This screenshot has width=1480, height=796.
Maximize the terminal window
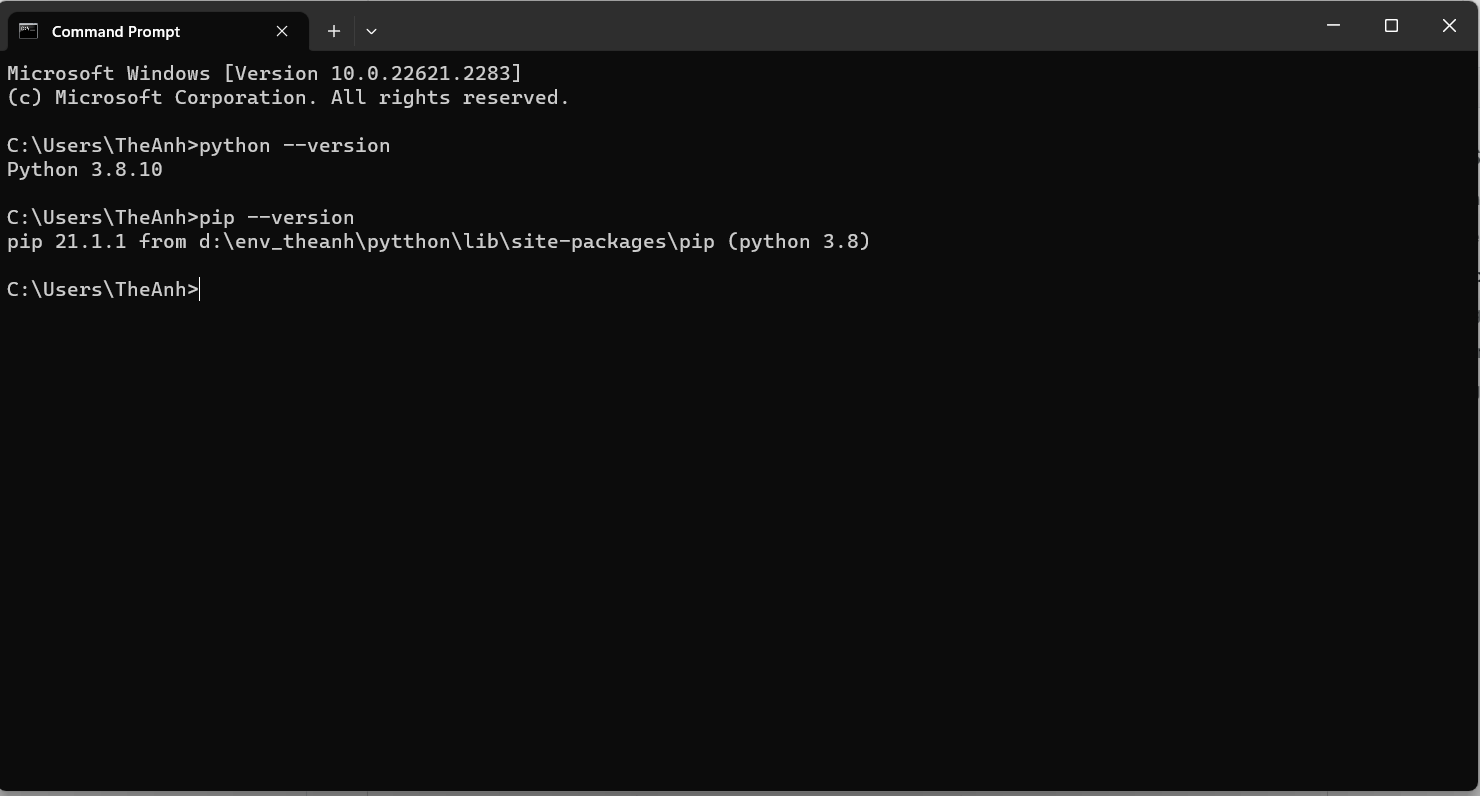1391,26
